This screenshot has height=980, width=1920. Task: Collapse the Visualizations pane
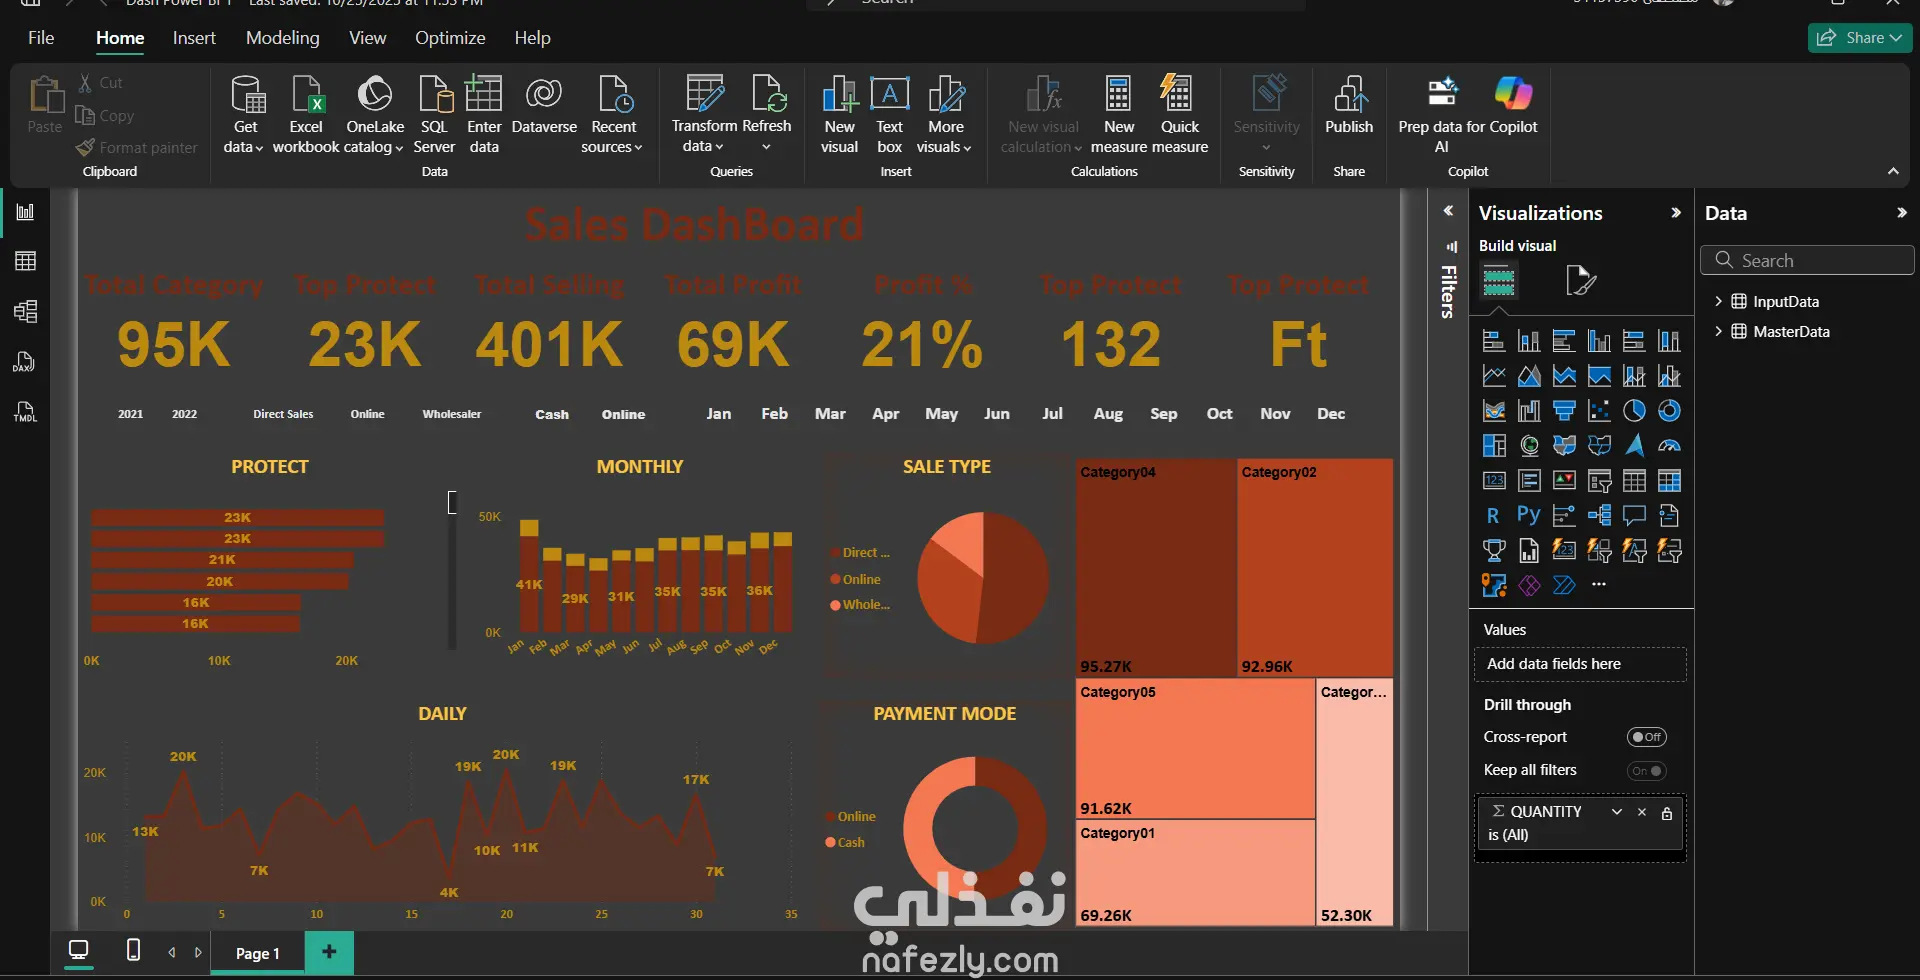(x=1676, y=213)
